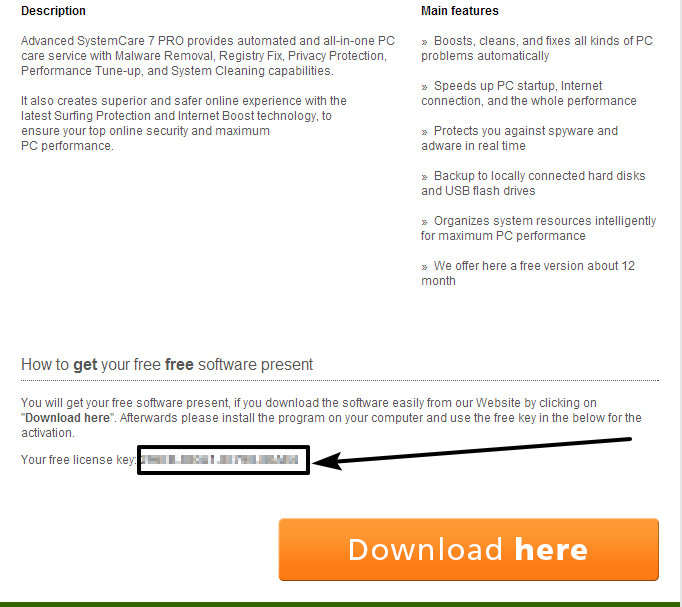Click the "Description" heading
The width and height of the screenshot is (682, 607).
(x=53, y=11)
